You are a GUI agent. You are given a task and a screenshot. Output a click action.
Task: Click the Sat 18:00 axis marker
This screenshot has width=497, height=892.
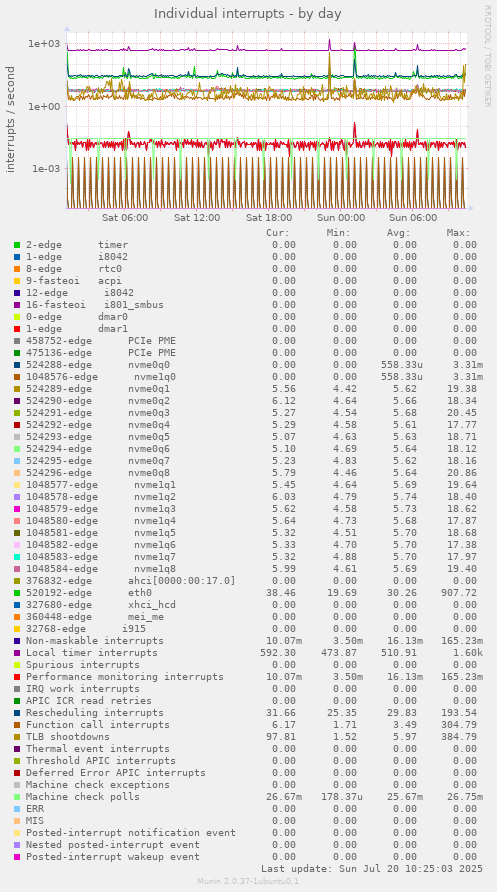269,218
